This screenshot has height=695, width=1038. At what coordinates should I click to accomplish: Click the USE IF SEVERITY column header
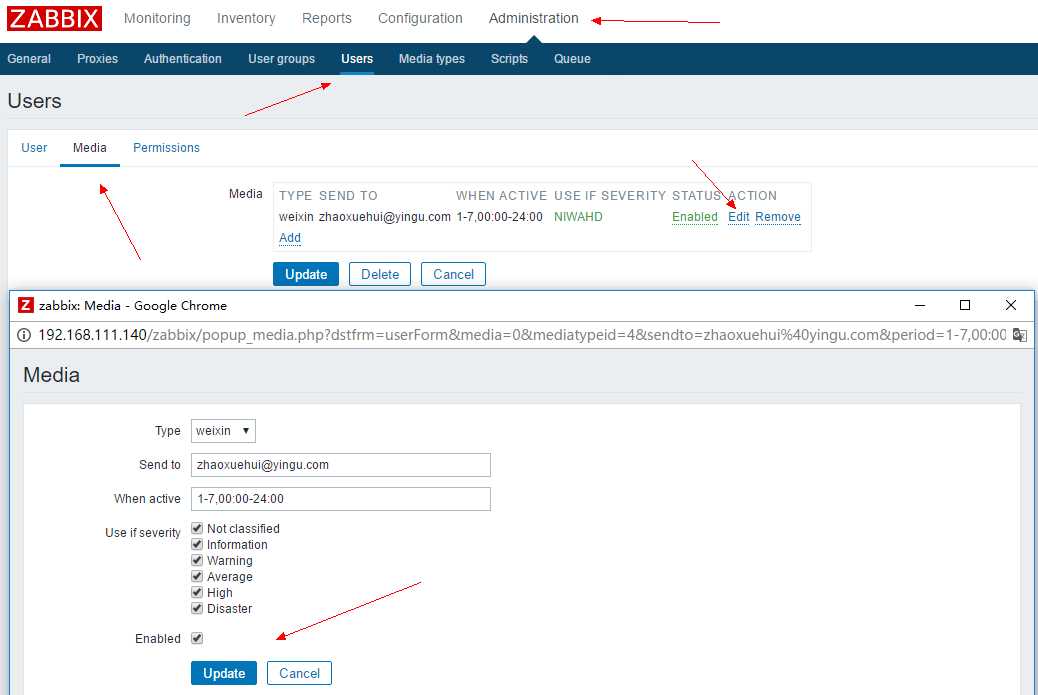[x=610, y=196]
